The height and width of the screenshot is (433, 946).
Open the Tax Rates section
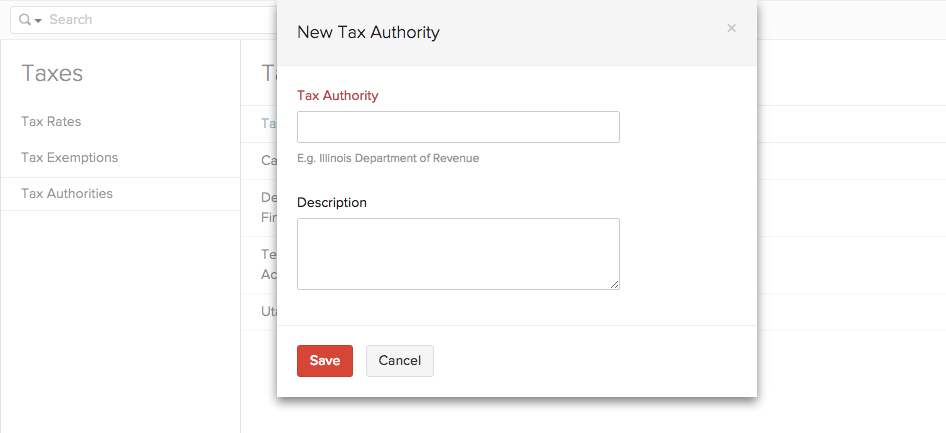click(51, 122)
